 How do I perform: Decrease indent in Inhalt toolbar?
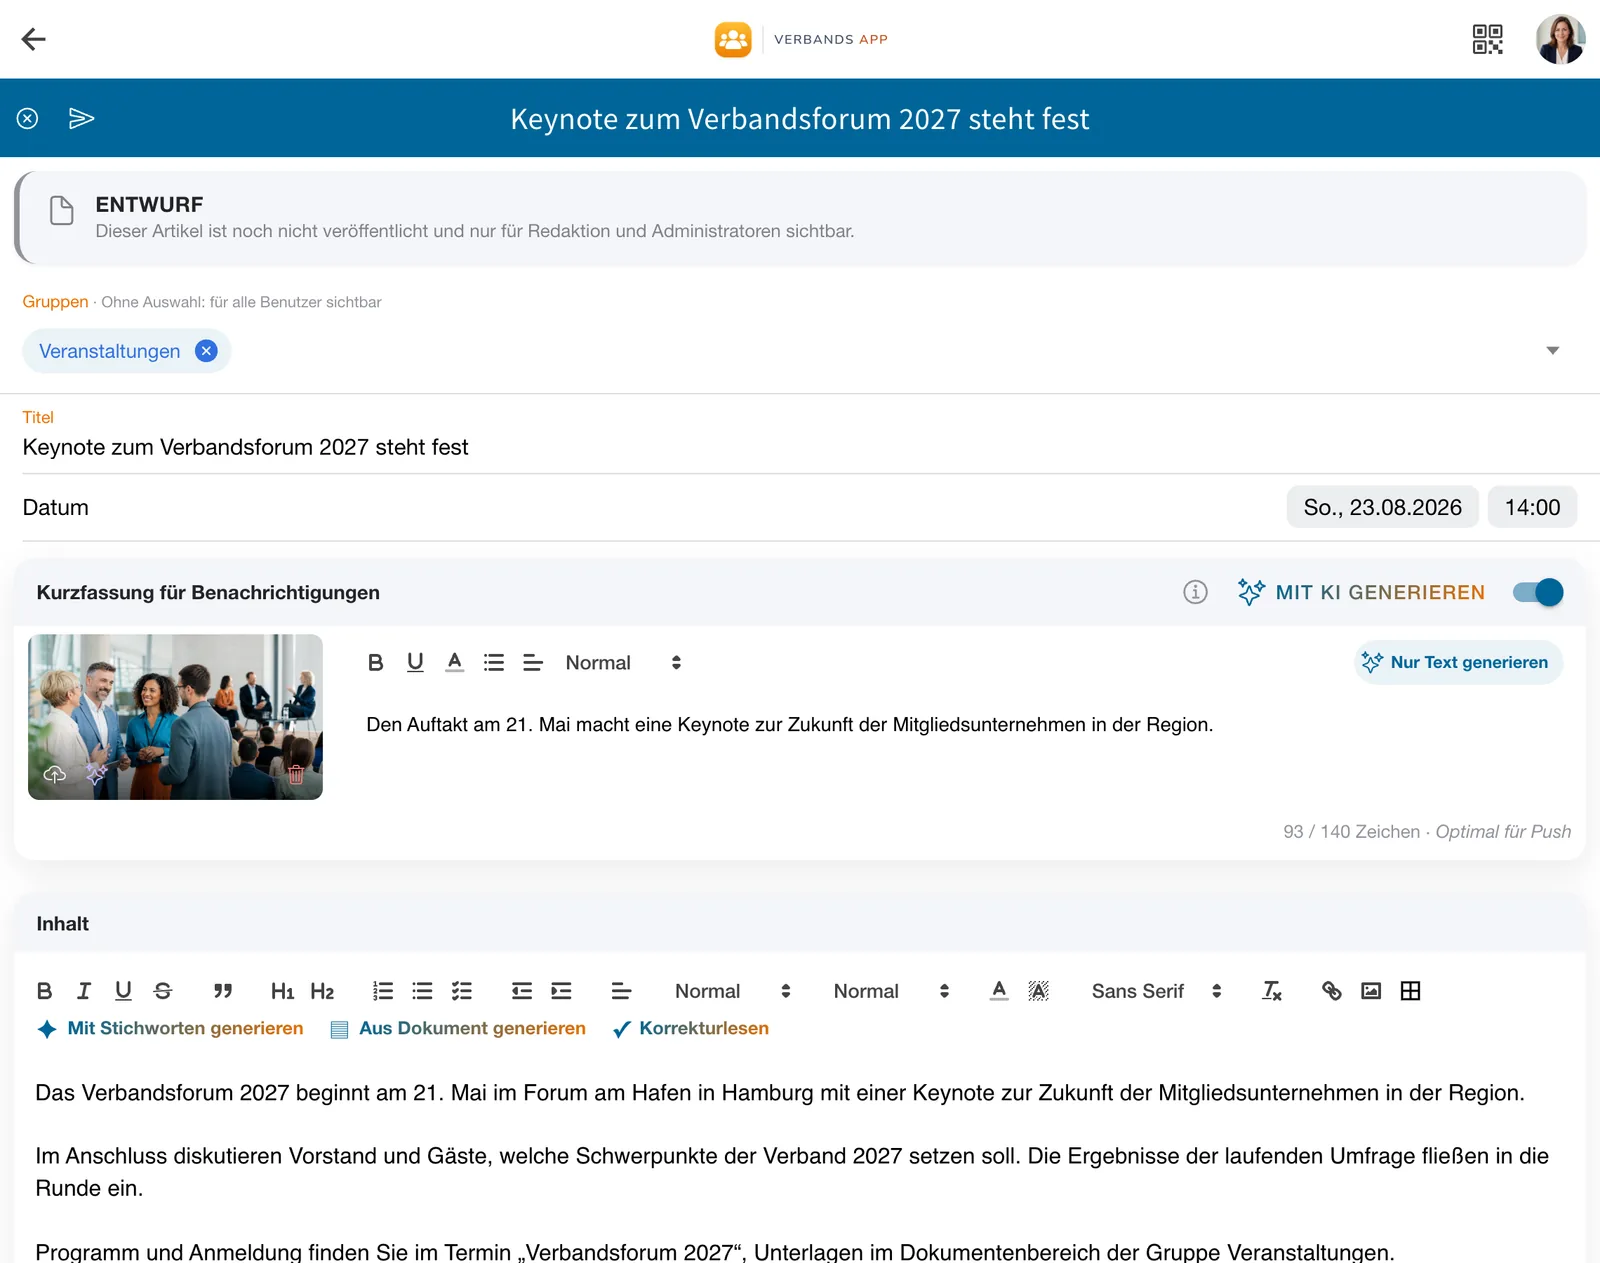tap(522, 991)
